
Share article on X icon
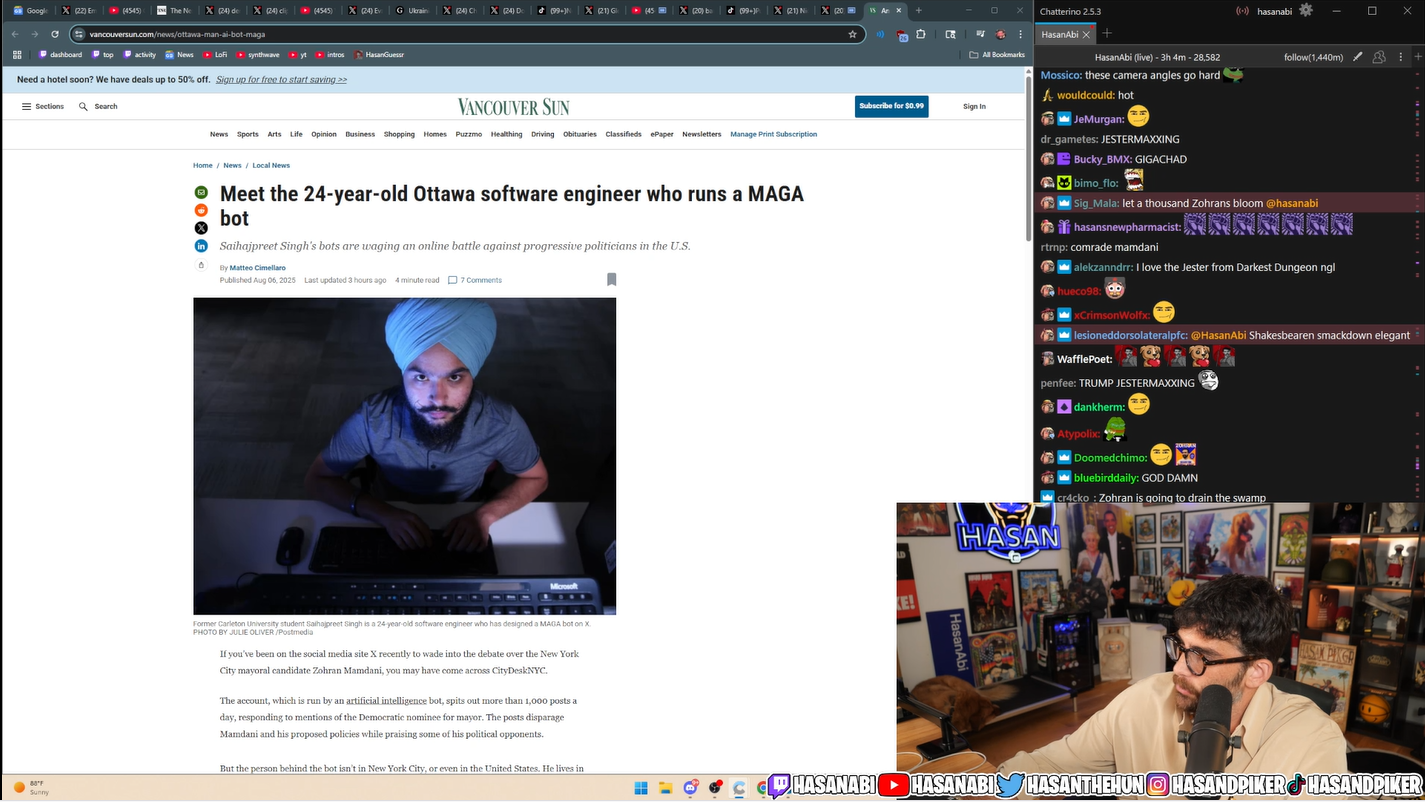coord(201,228)
